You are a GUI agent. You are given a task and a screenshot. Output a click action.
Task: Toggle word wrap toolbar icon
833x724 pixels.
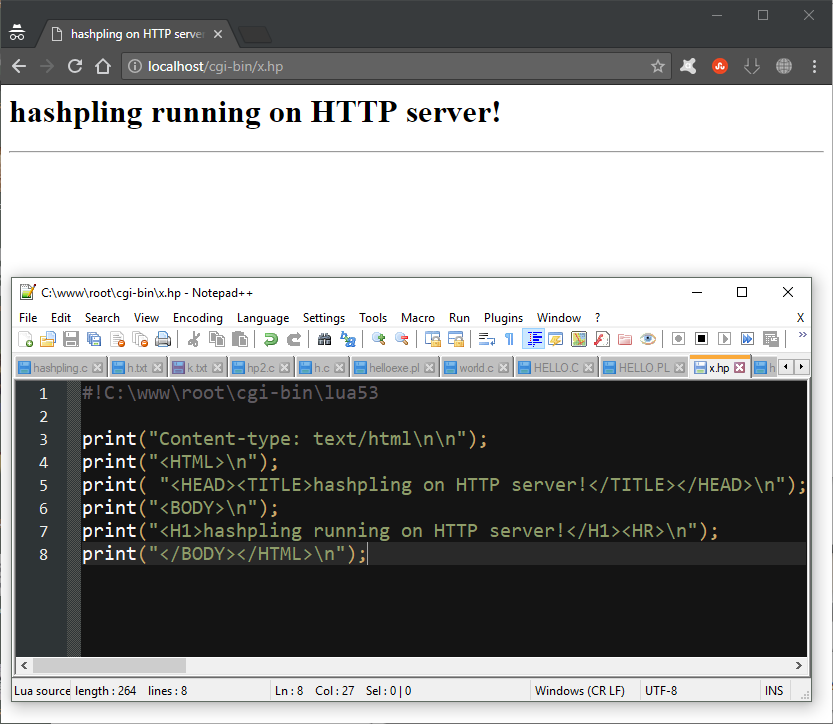pyautogui.click(x=487, y=339)
